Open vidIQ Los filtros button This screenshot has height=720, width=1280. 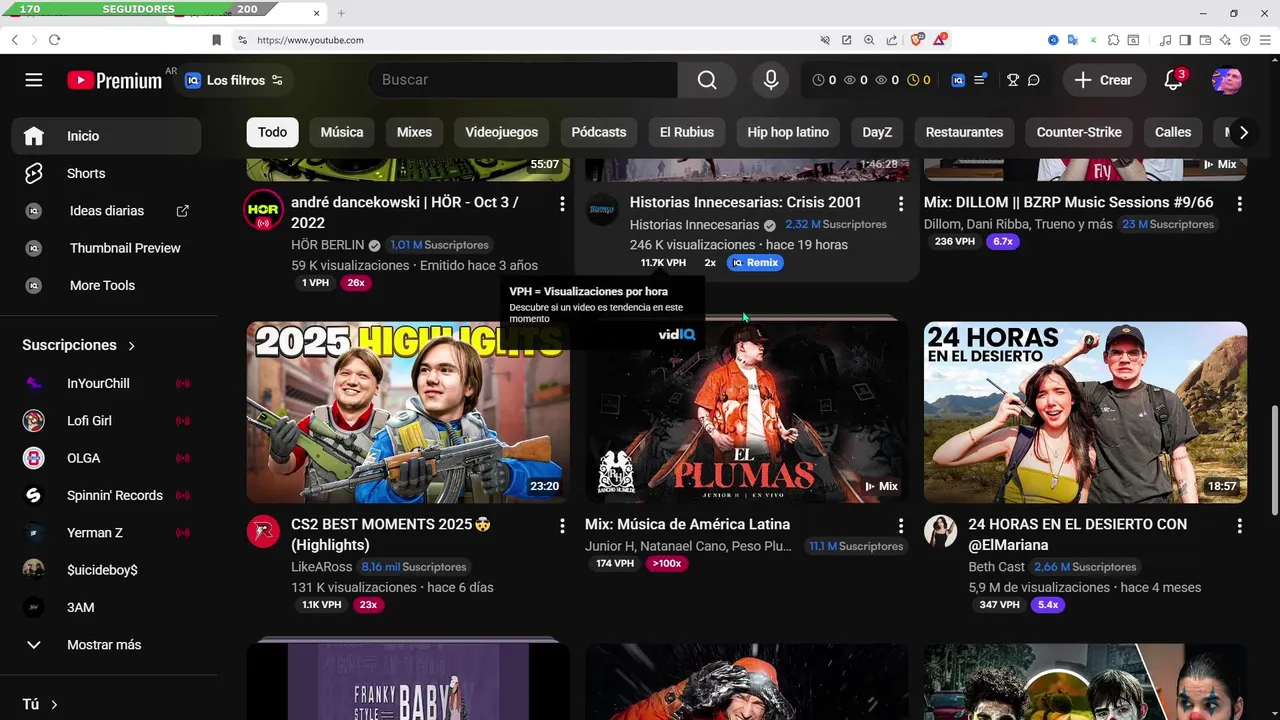click(234, 80)
